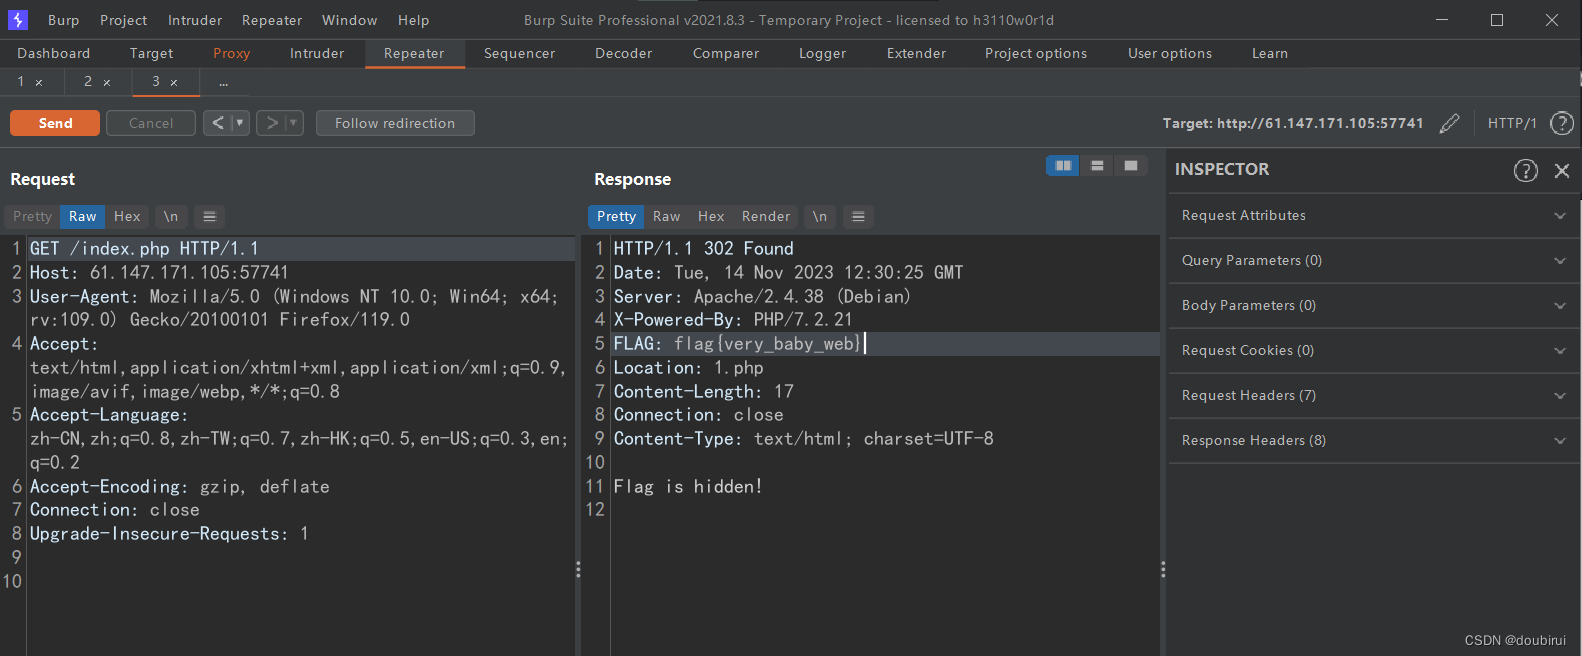The image size is (1582, 656).
Task: Switch Response view to Raw
Action: click(x=667, y=216)
